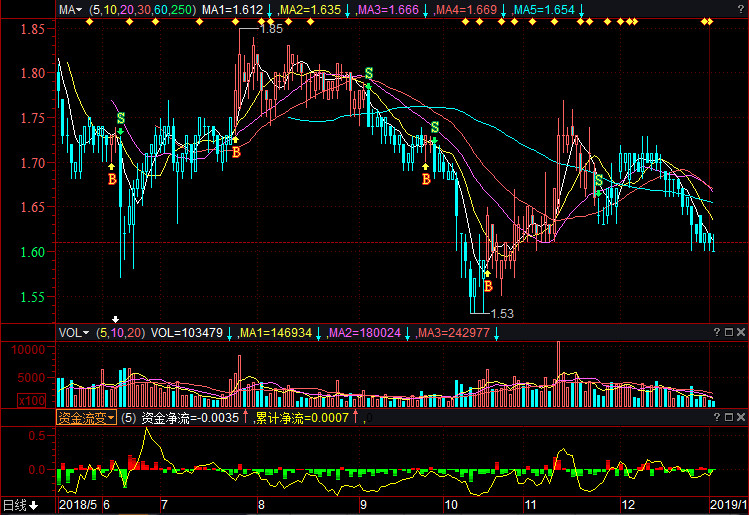The image size is (749, 515).
Task: Click the 1.60 price axis label
Action: point(32,252)
